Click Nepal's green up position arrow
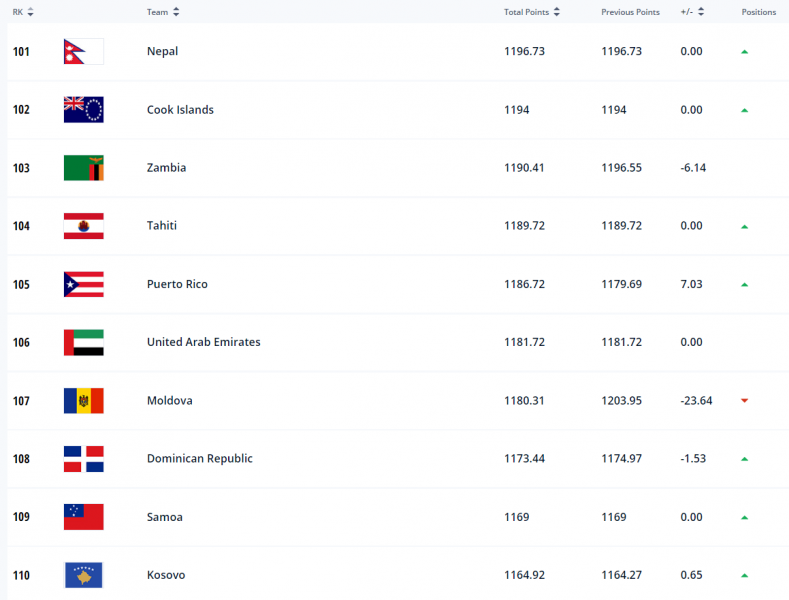The image size is (789, 600). (x=744, y=52)
